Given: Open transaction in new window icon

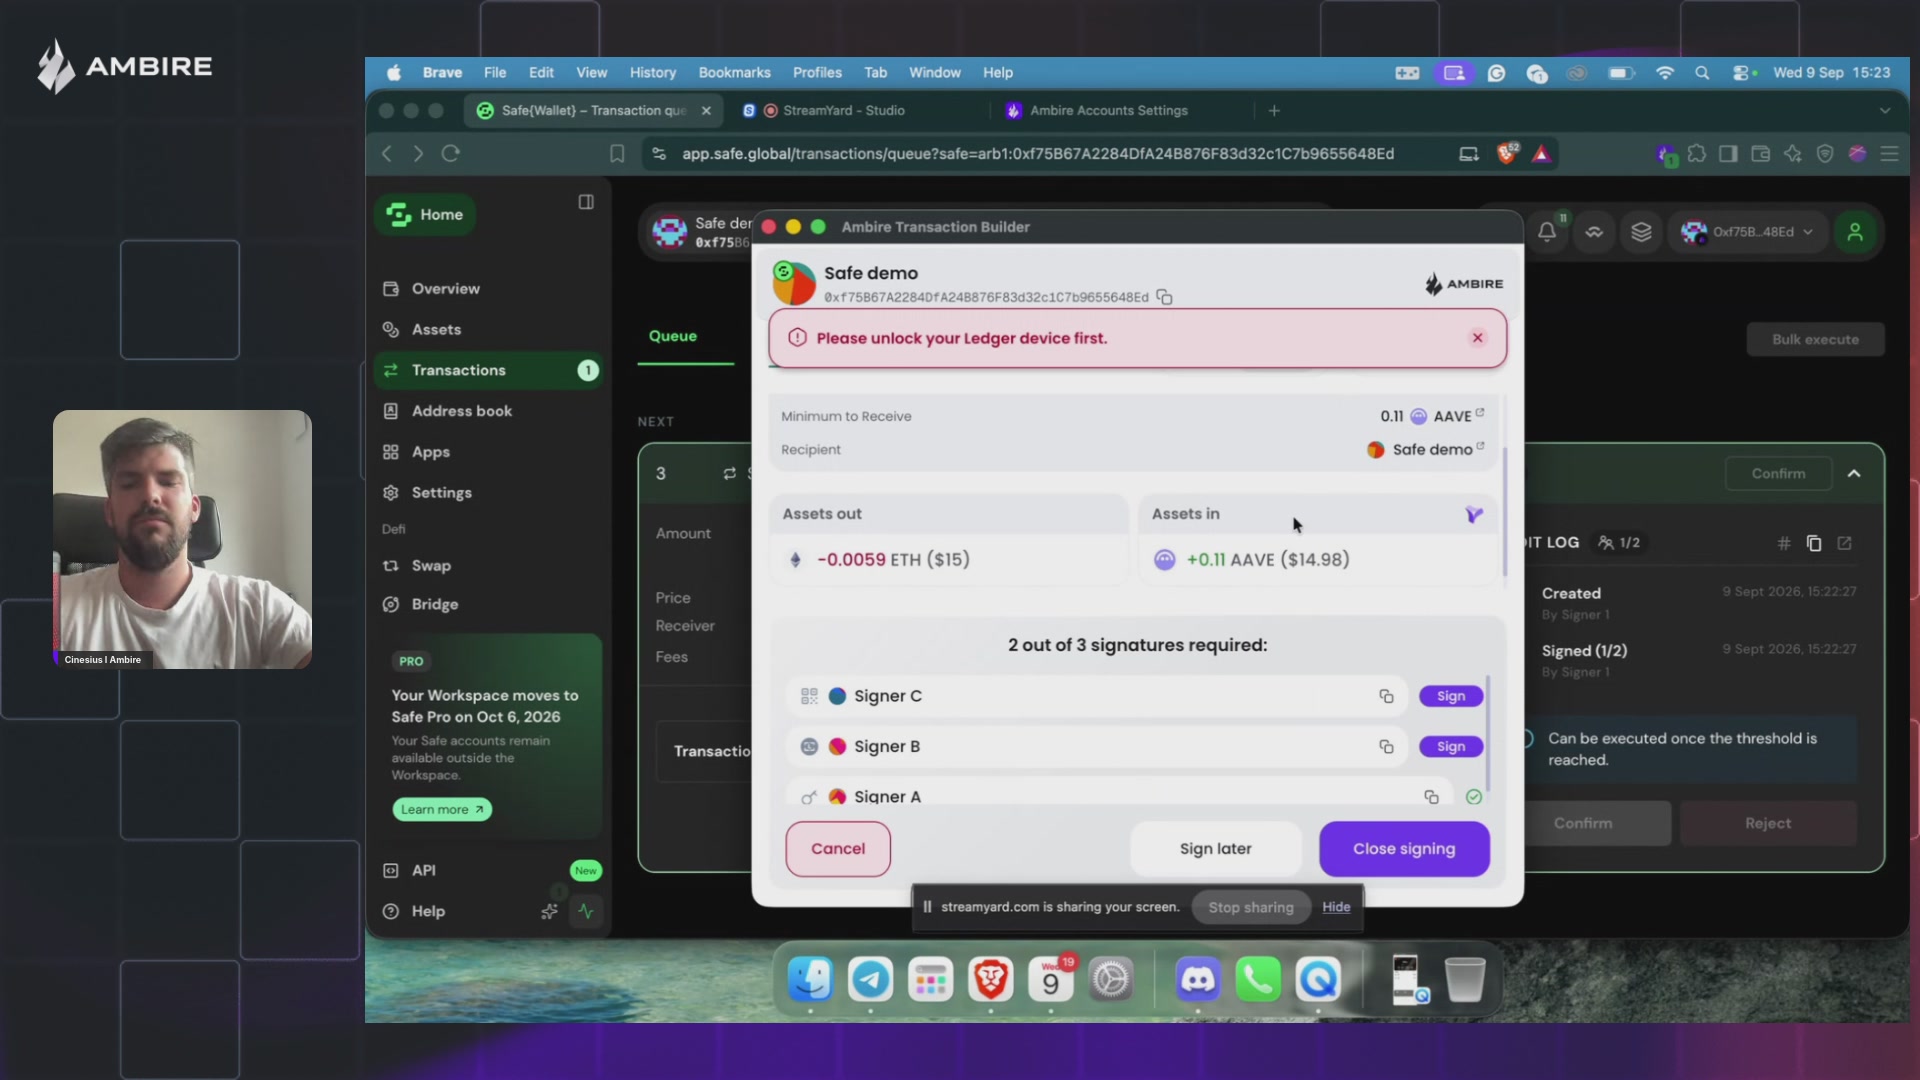Looking at the screenshot, I should click(1845, 543).
